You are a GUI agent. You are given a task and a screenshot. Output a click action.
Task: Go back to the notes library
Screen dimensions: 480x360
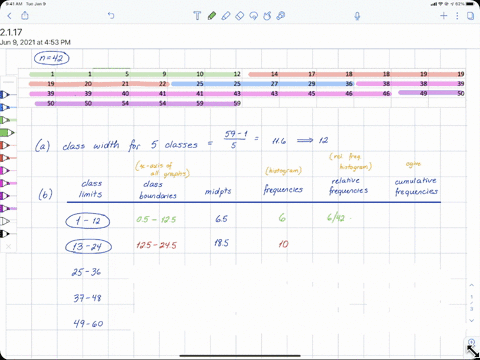click(9, 16)
